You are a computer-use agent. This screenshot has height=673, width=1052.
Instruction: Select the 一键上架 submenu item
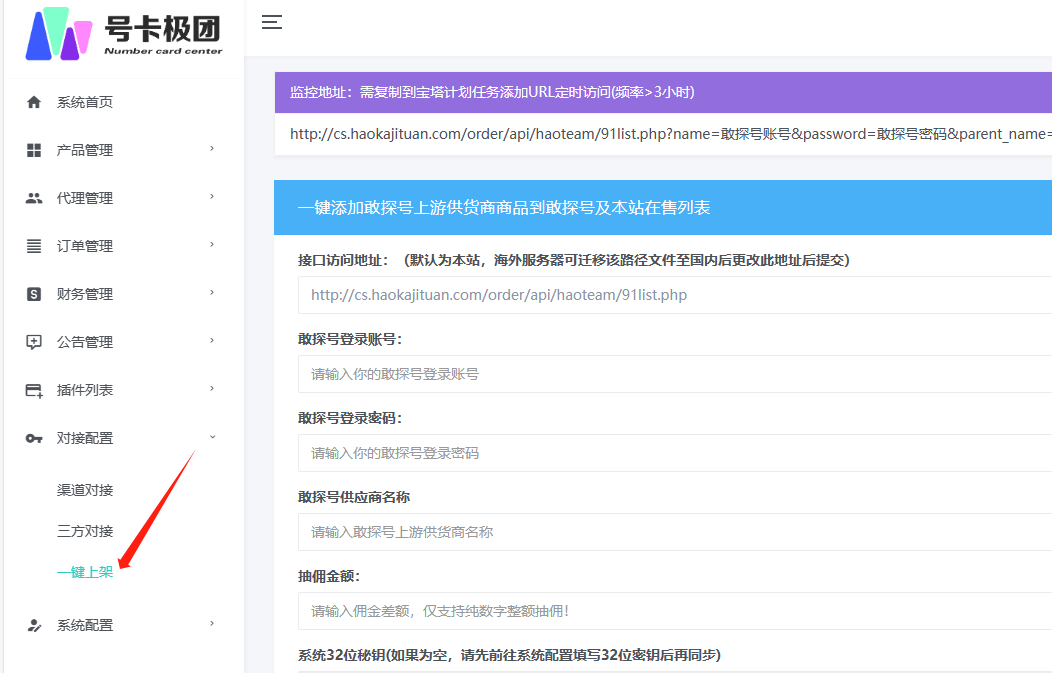(x=85, y=572)
